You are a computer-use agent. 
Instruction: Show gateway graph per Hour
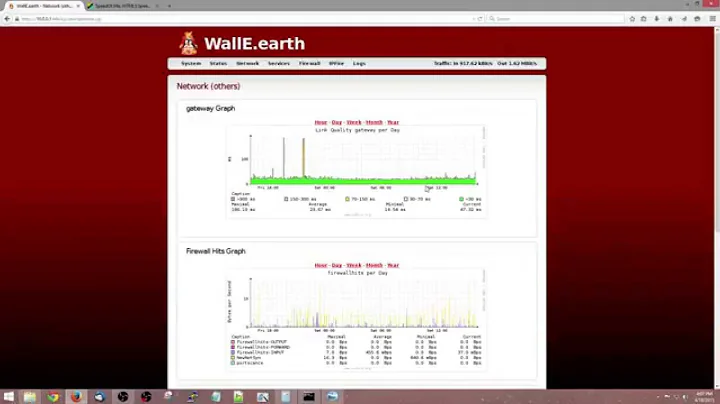pos(321,123)
